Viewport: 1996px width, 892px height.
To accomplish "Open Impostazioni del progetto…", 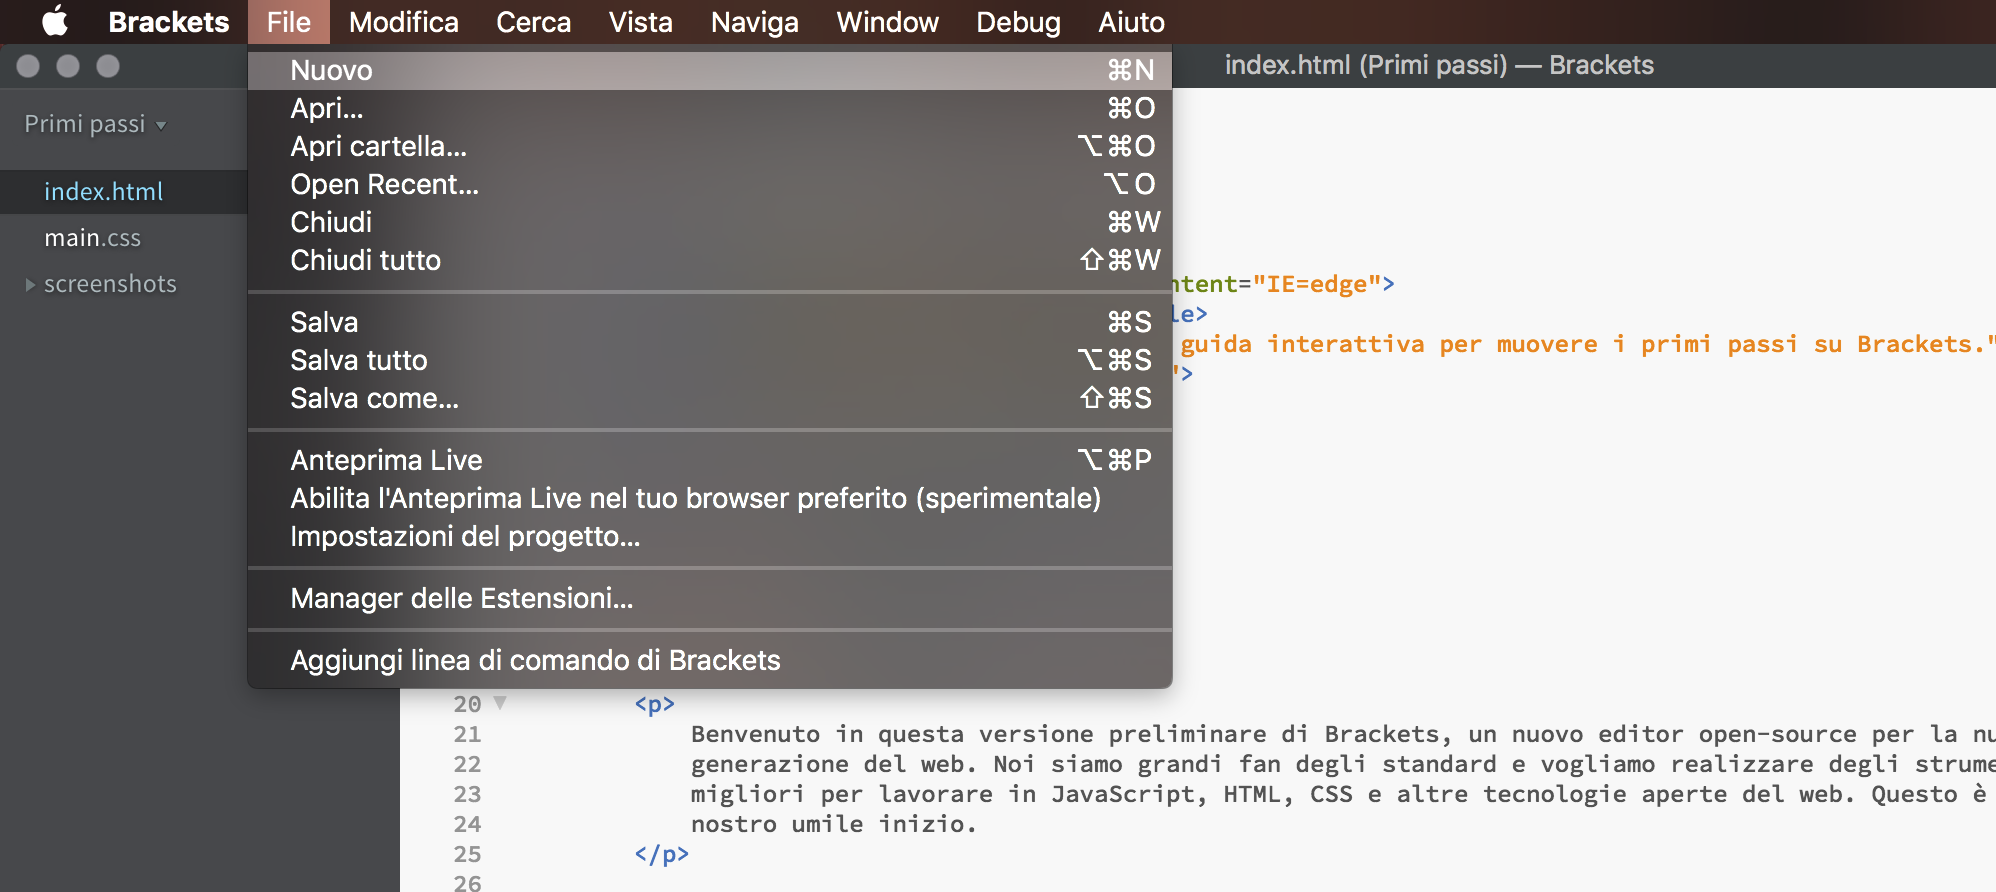I will [464, 536].
